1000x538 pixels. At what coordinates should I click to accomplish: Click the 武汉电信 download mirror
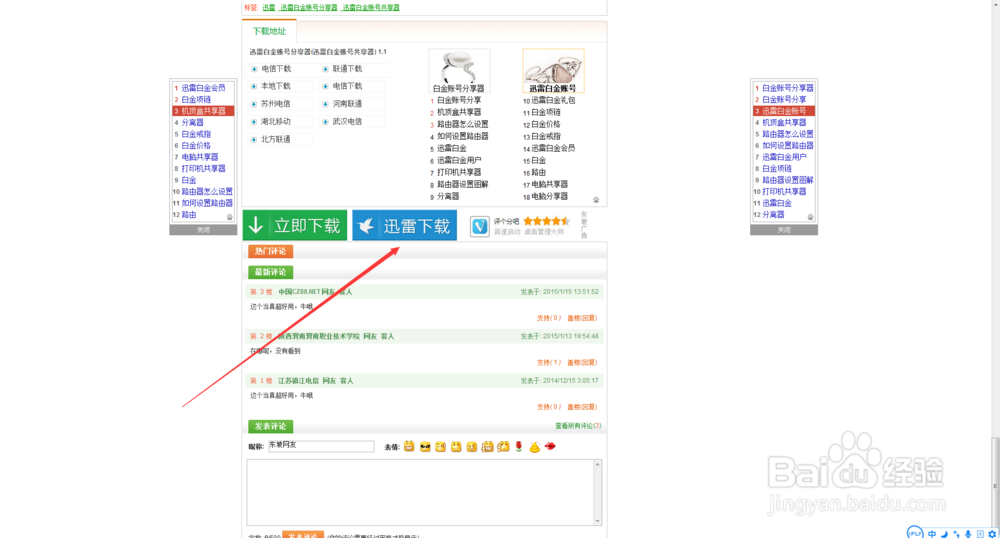(x=348, y=122)
